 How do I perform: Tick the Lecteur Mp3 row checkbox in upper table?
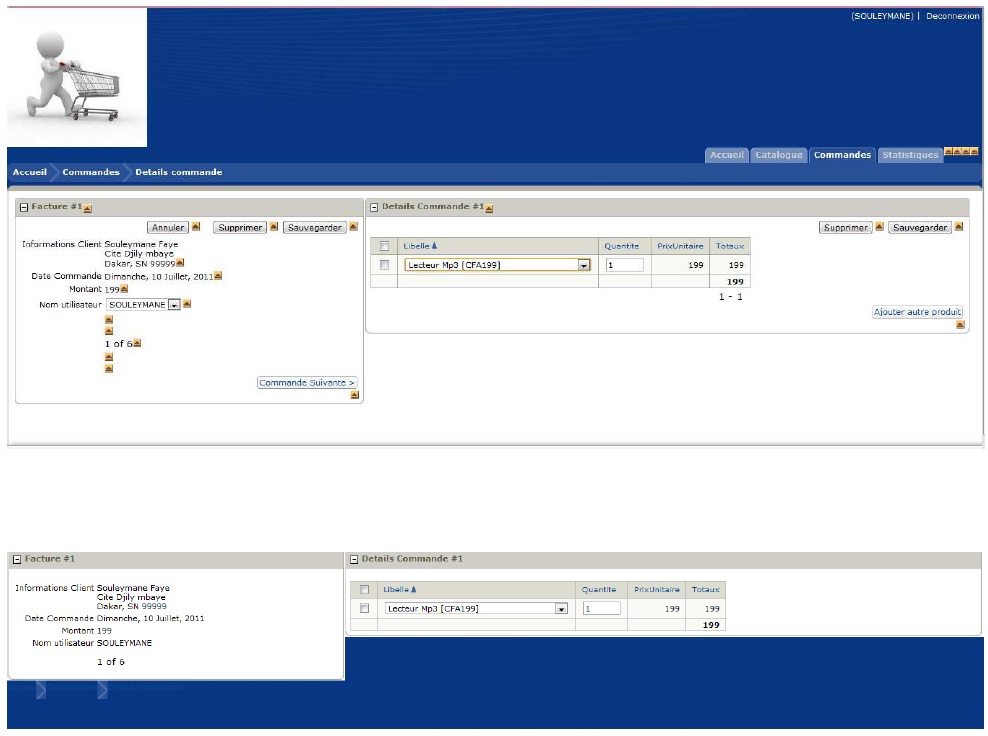(384, 265)
